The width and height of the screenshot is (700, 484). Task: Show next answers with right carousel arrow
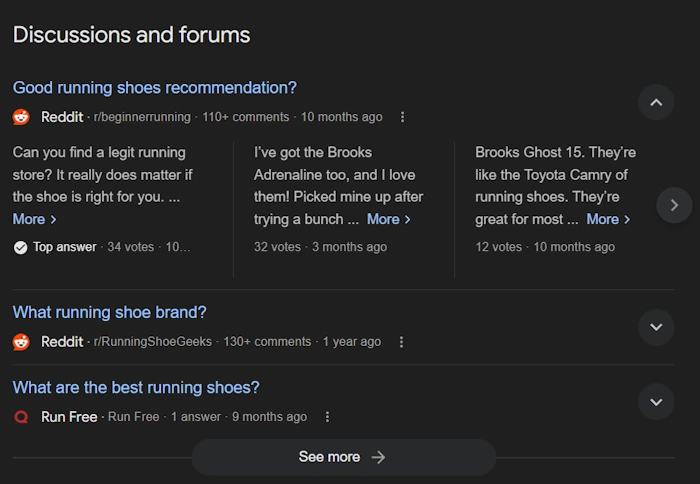pyautogui.click(x=674, y=205)
